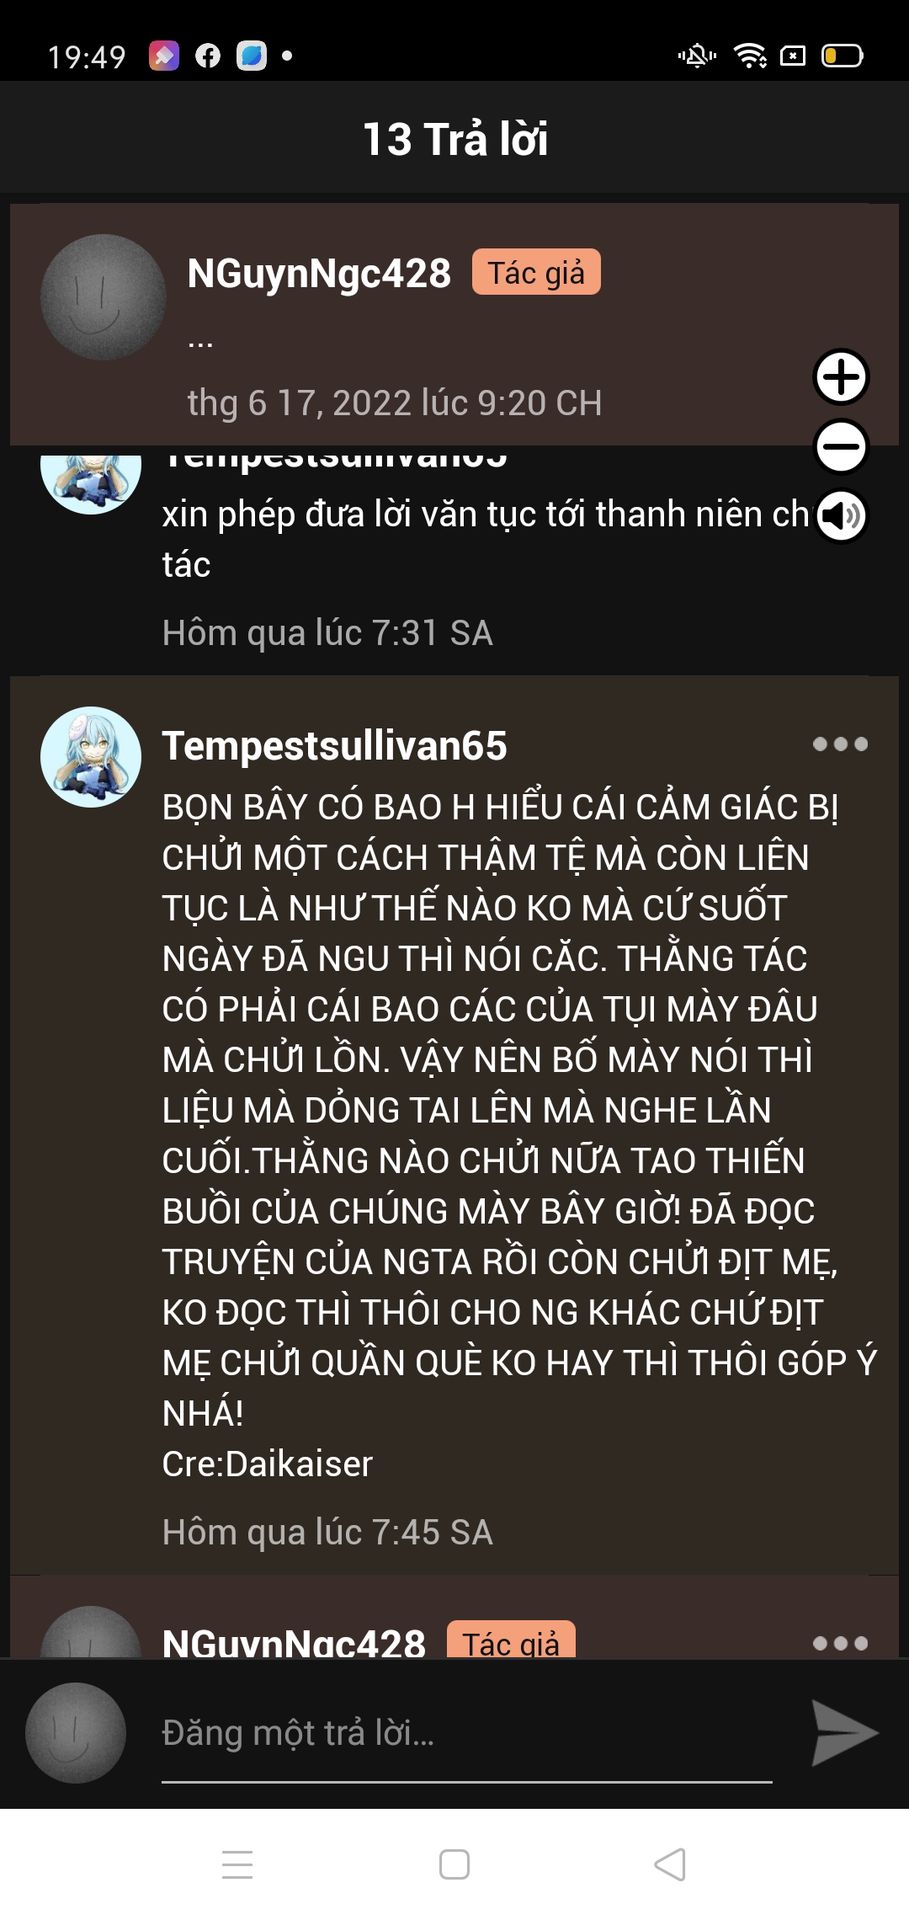Tap the Facebook notification icon in status bar

tap(208, 55)
